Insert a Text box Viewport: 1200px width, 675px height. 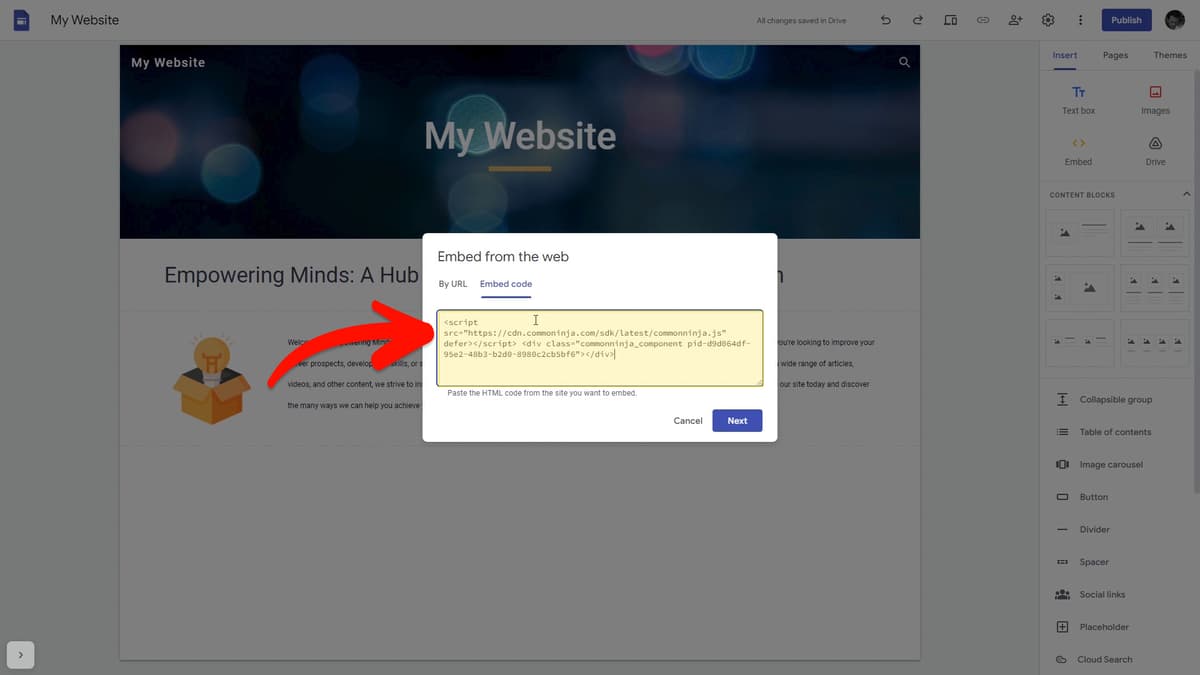pos(1079,100)
